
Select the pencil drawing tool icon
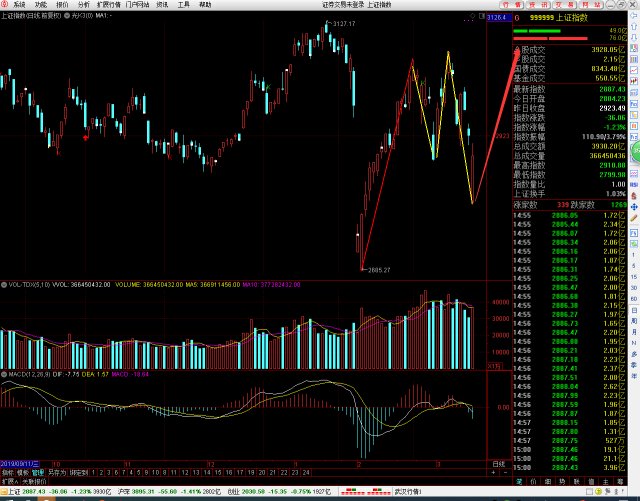point(634,218)
